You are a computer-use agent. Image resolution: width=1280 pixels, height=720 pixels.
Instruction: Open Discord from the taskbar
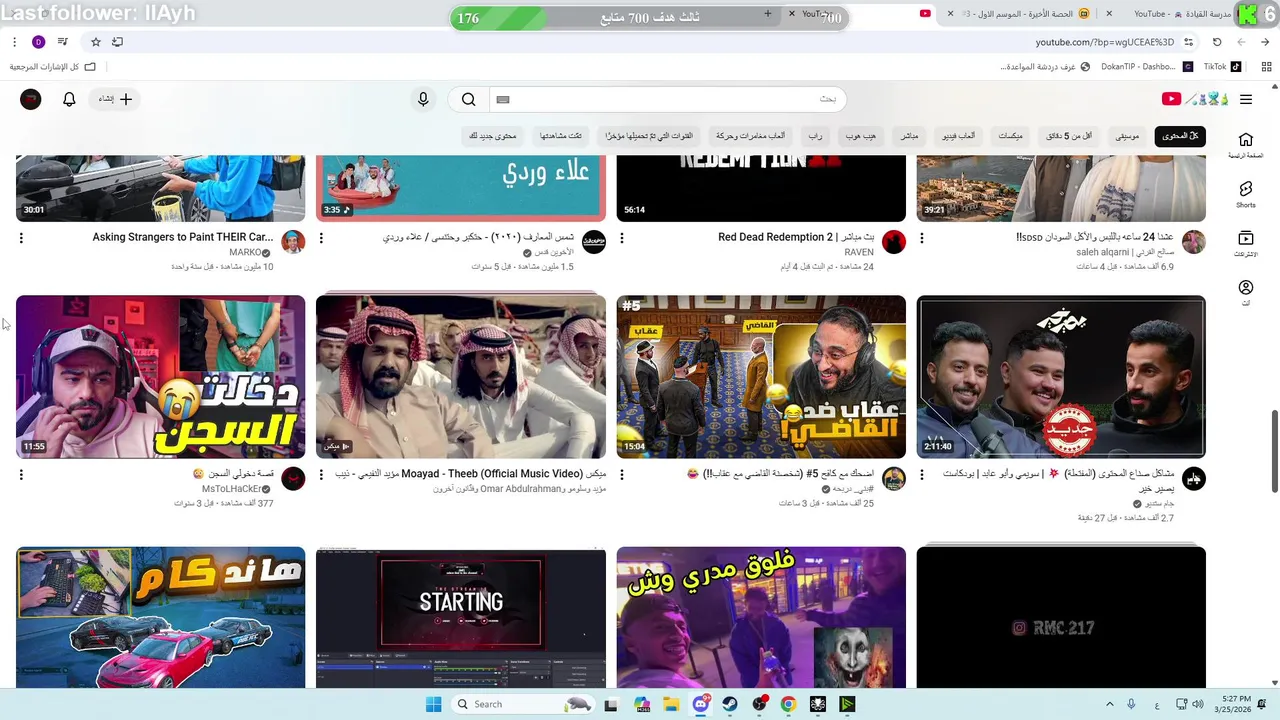pyautogui.click(x=702, y=704)
